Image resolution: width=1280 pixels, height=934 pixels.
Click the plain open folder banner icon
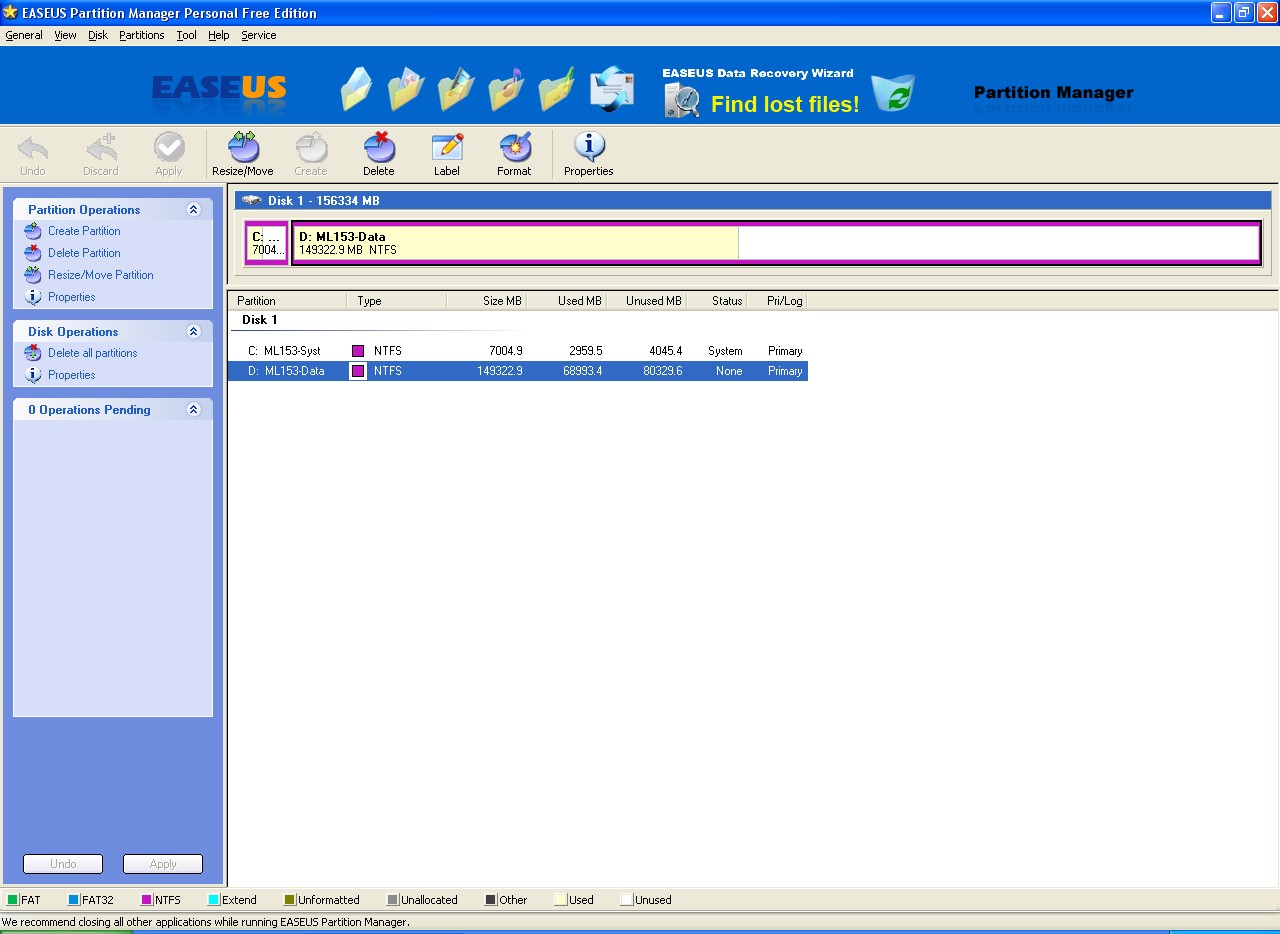tap(356, 90)
